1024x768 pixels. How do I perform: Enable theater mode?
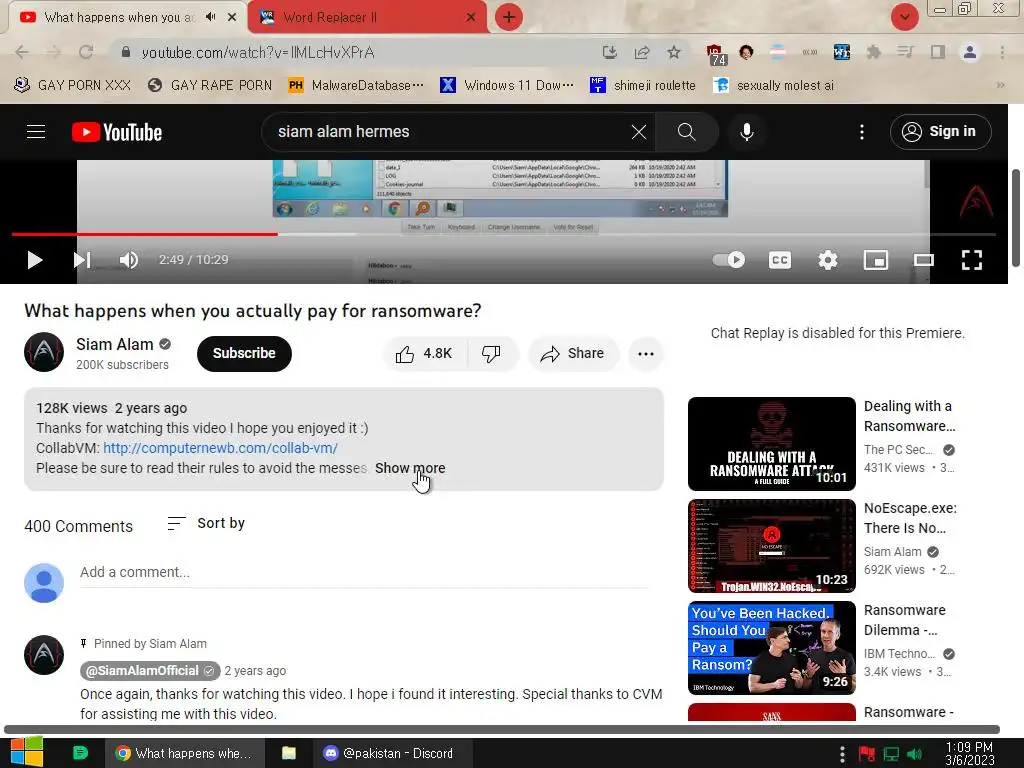[923, 260]
